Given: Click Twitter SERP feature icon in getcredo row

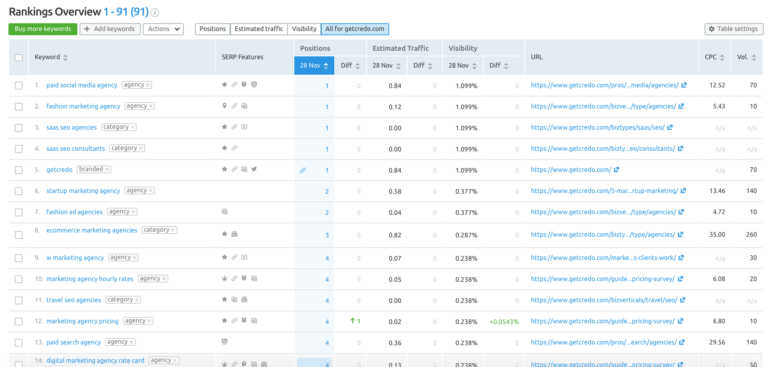Looking at the screenshot, I should point(254,169).
